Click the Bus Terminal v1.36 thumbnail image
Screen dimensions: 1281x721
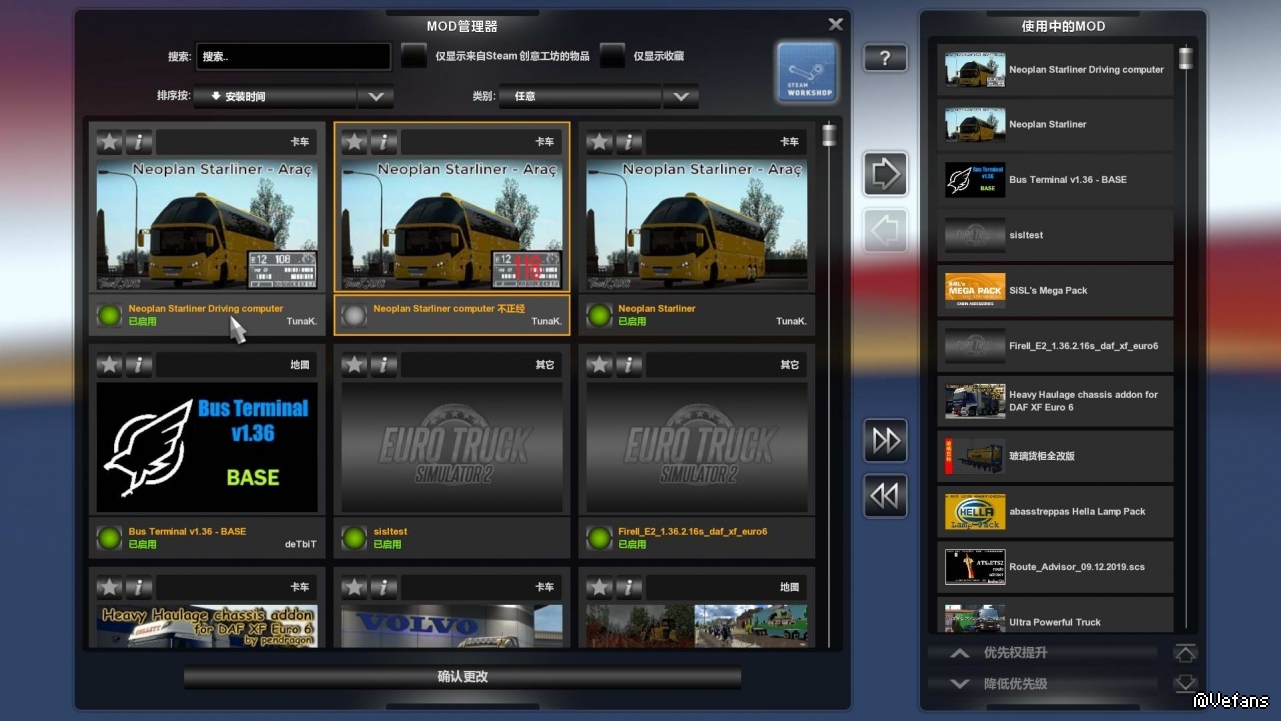(x=207, y=447)
